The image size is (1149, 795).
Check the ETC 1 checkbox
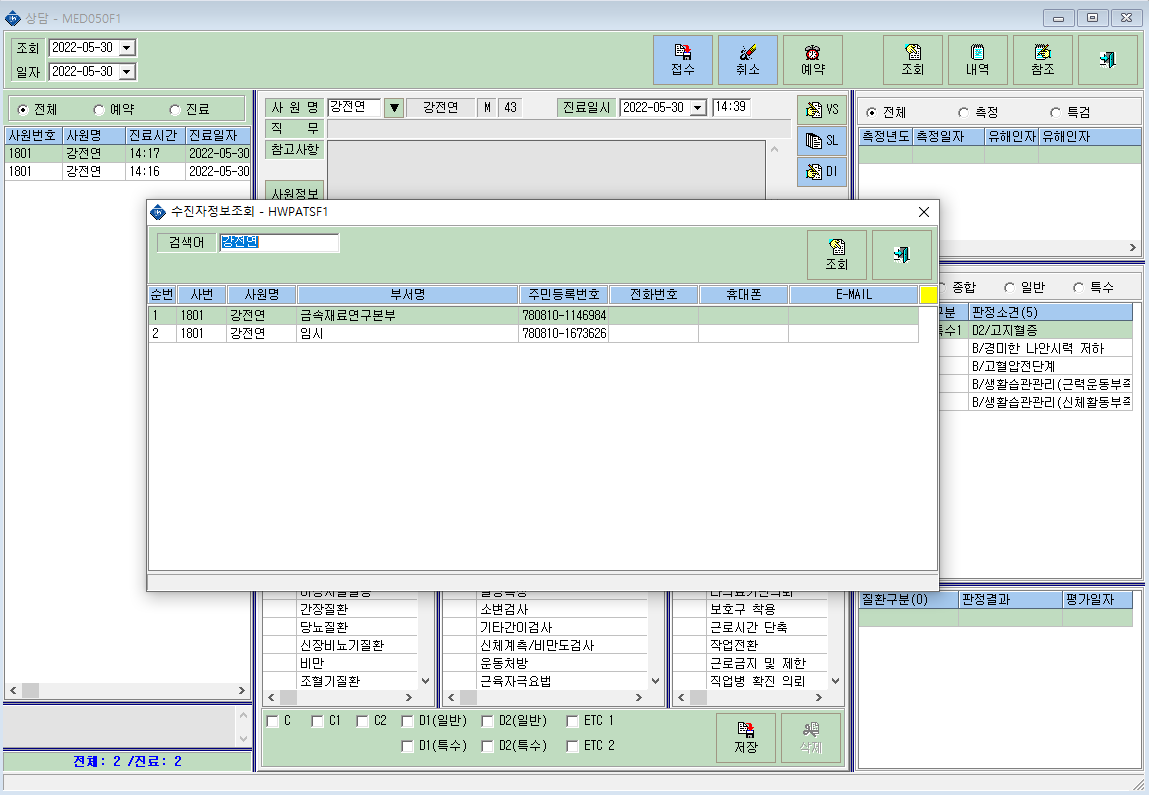click(x=572, y=722)
